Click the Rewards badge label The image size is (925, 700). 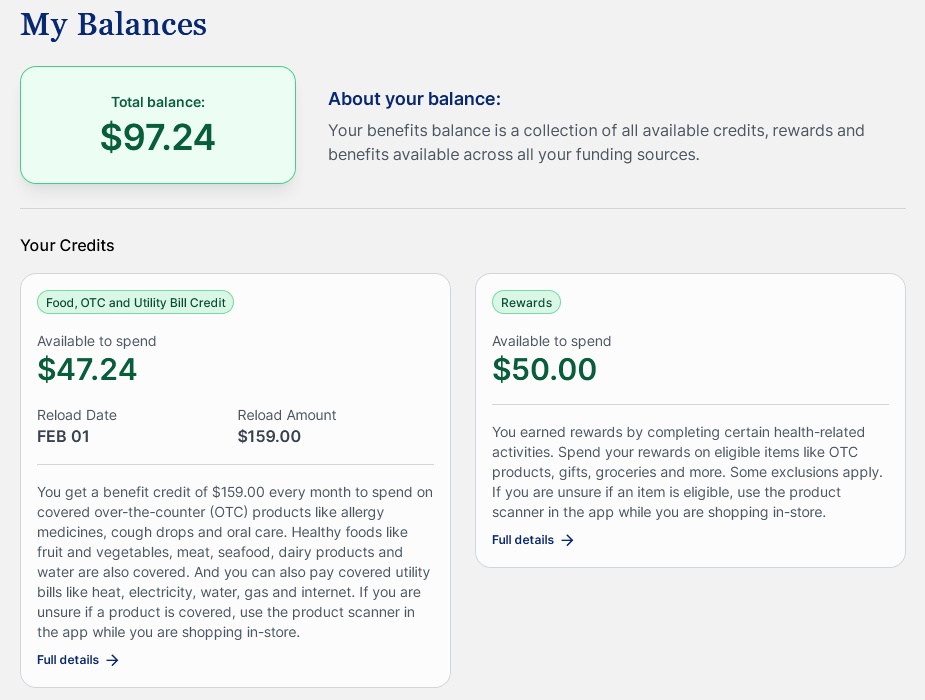pyautogui.click(x=526, y=302)
